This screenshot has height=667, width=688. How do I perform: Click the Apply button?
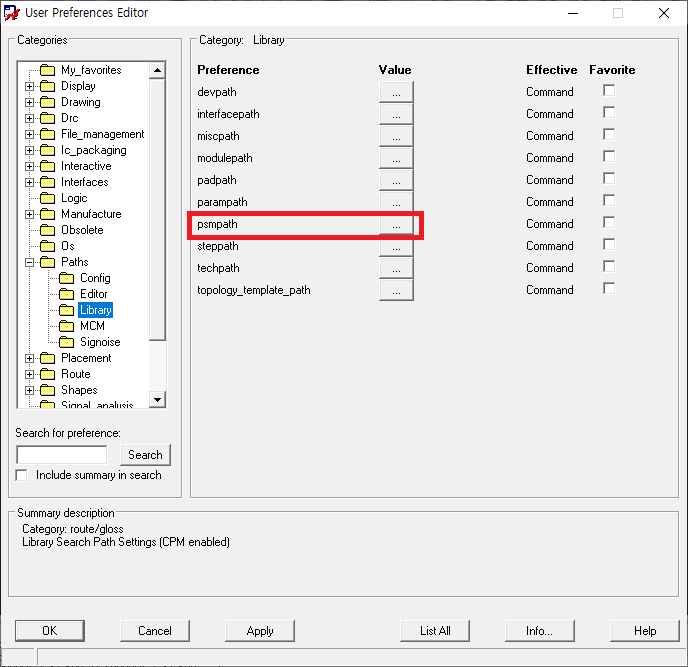point(260,631)
